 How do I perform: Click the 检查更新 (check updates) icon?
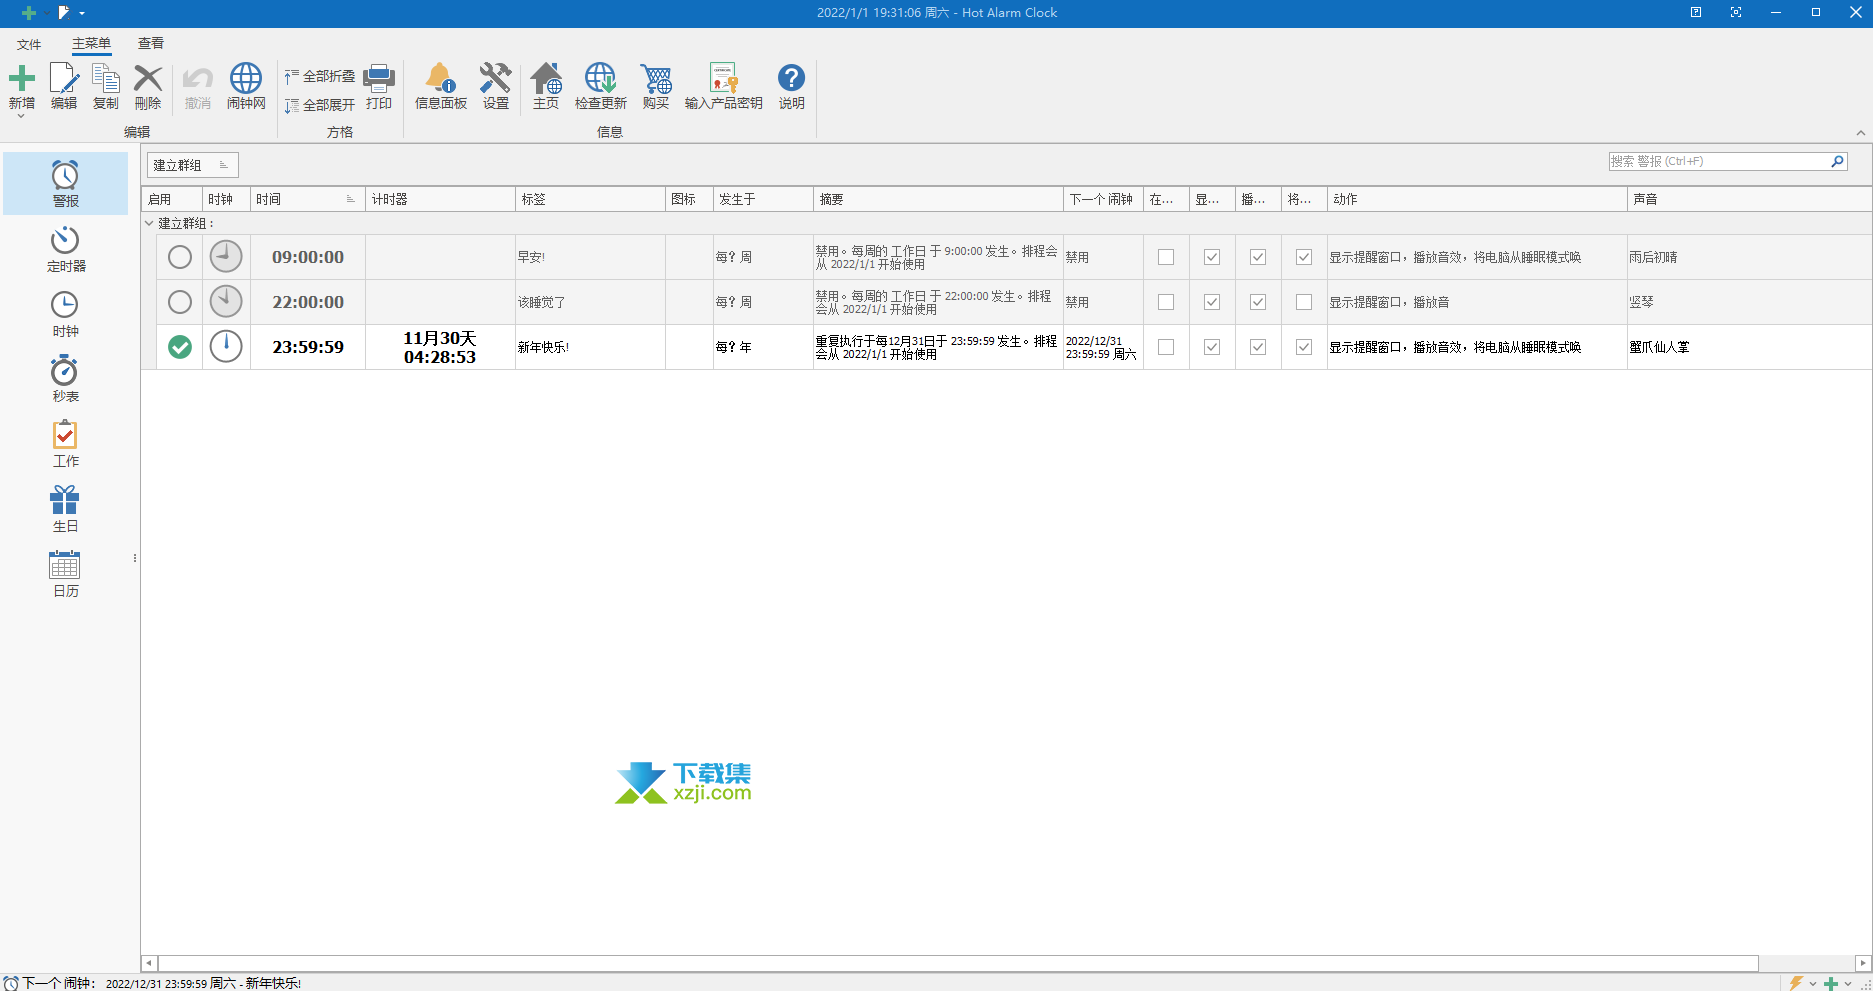(601, 78)
